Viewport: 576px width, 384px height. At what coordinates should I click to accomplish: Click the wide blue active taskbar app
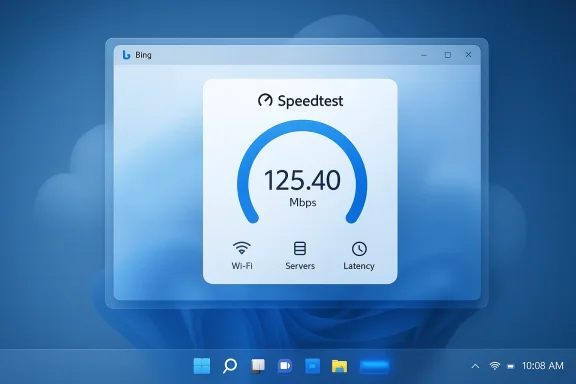click(x=374, y=366)
